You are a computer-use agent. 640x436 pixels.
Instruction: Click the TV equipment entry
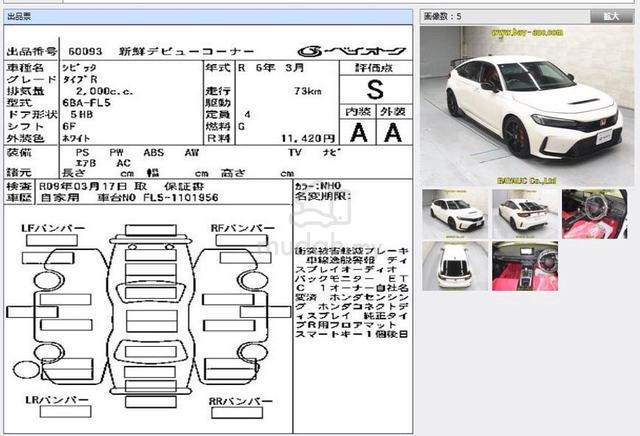point(295,153)
